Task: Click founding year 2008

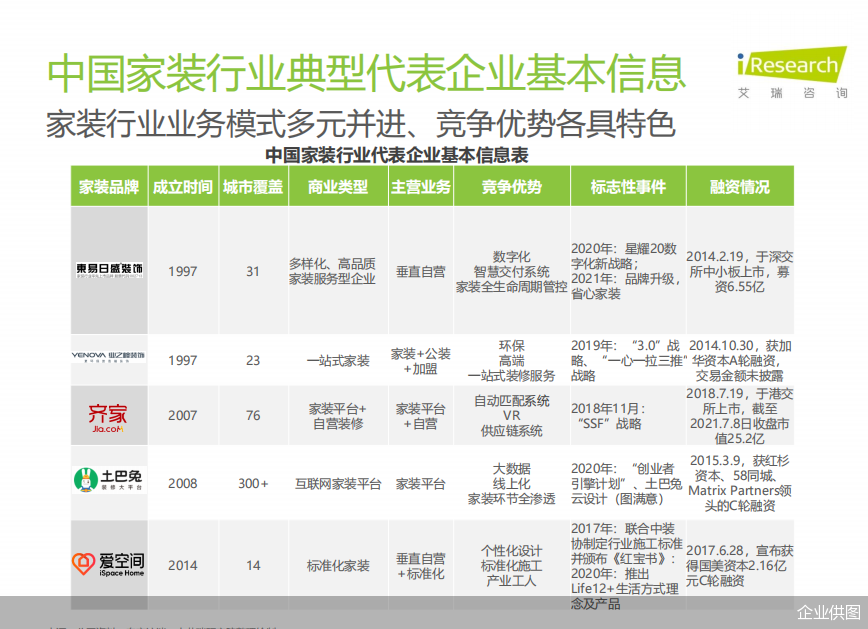Action: point(183,483)
